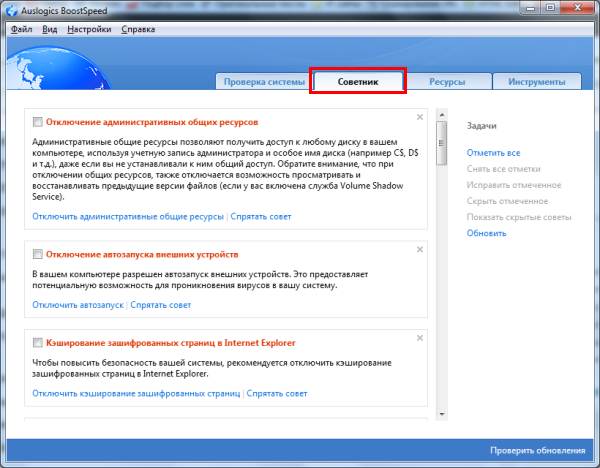Screen dimensions: 600x468
Task: Click Отключить административные общие ресурсы link
Action: (x=128, y=217)
